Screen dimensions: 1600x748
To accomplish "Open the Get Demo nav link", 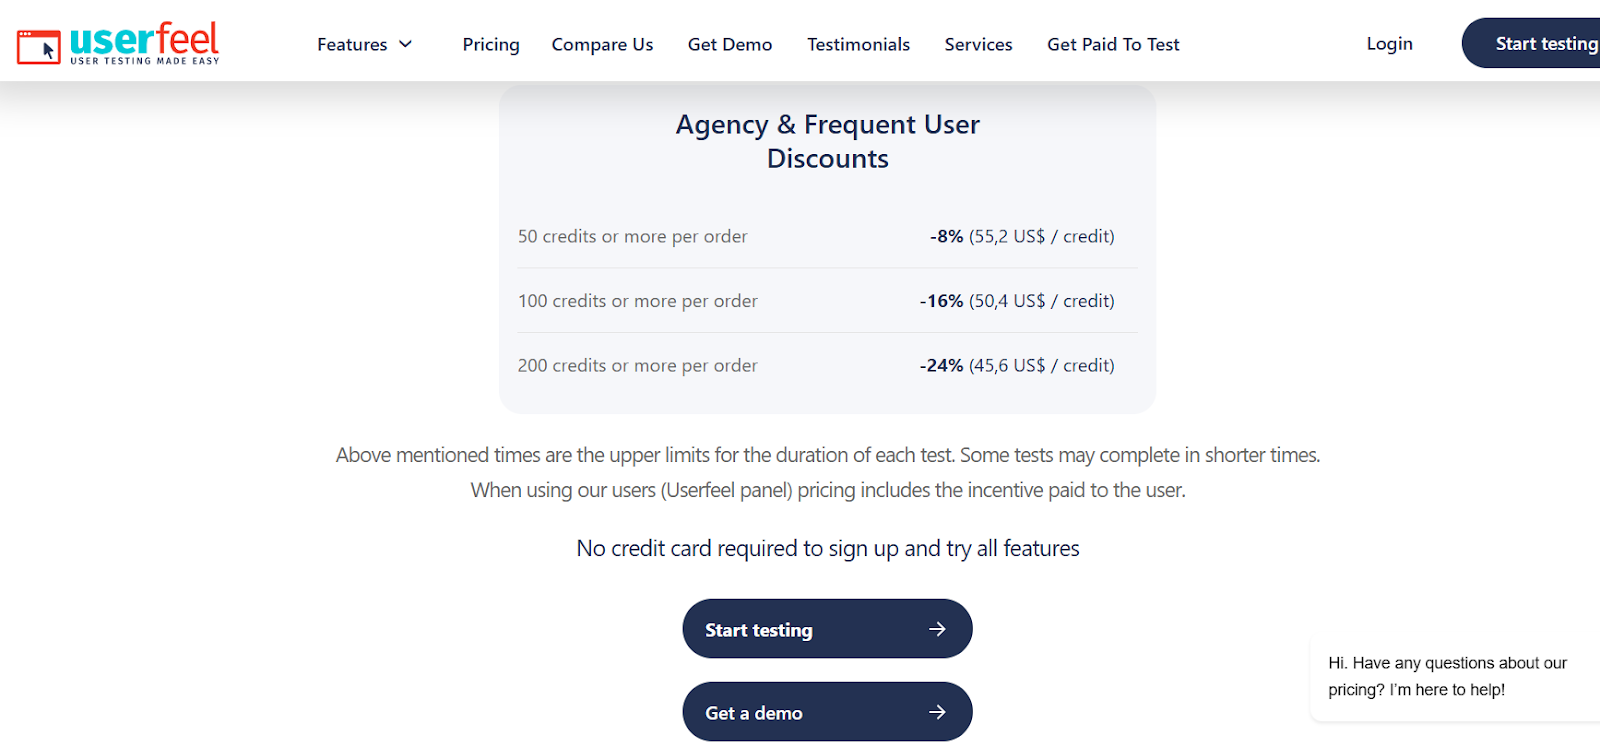I will [730, 44].
